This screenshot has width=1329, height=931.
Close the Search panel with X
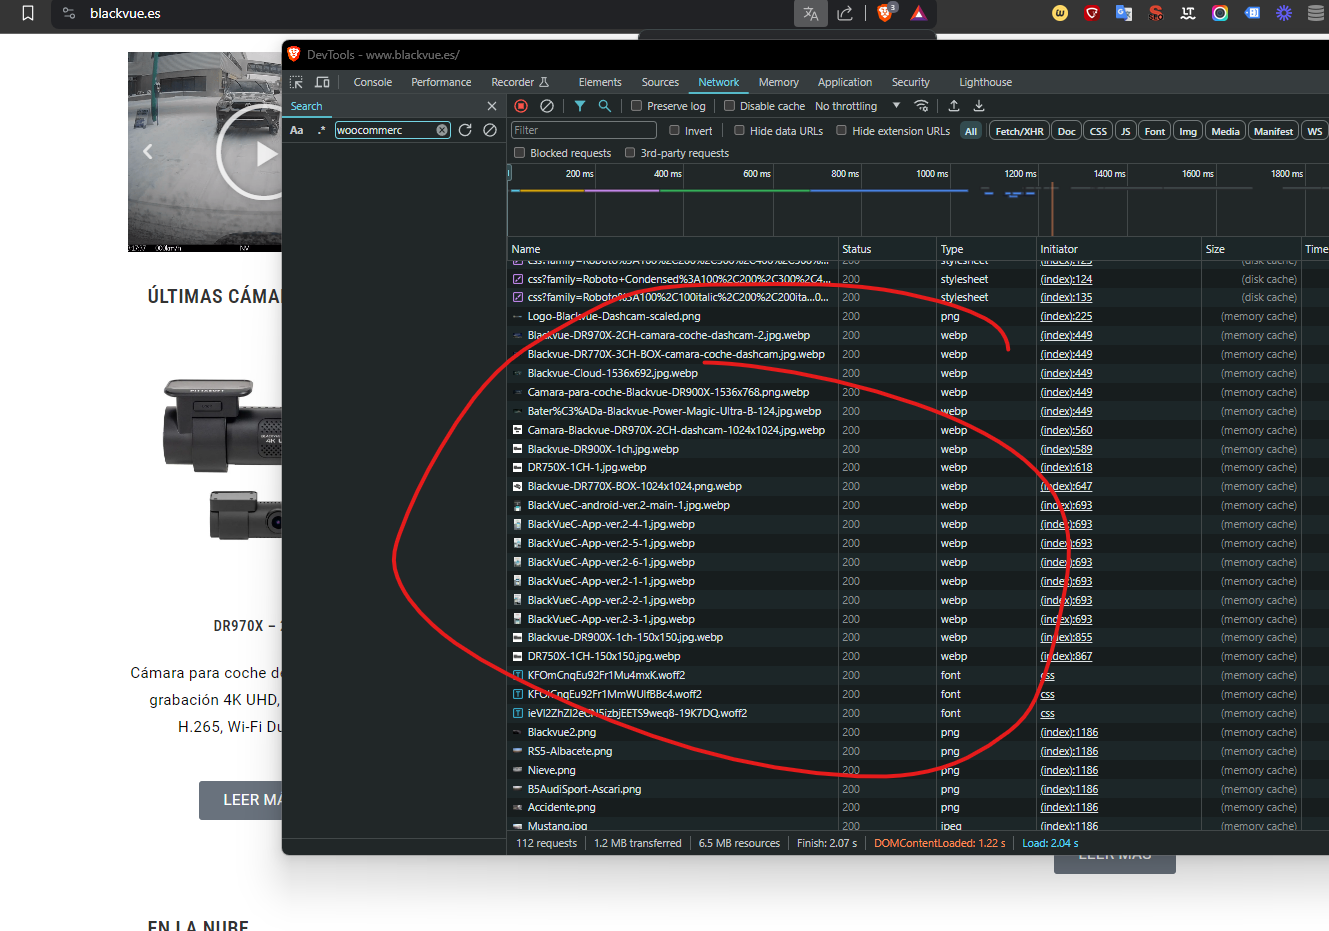492,106
